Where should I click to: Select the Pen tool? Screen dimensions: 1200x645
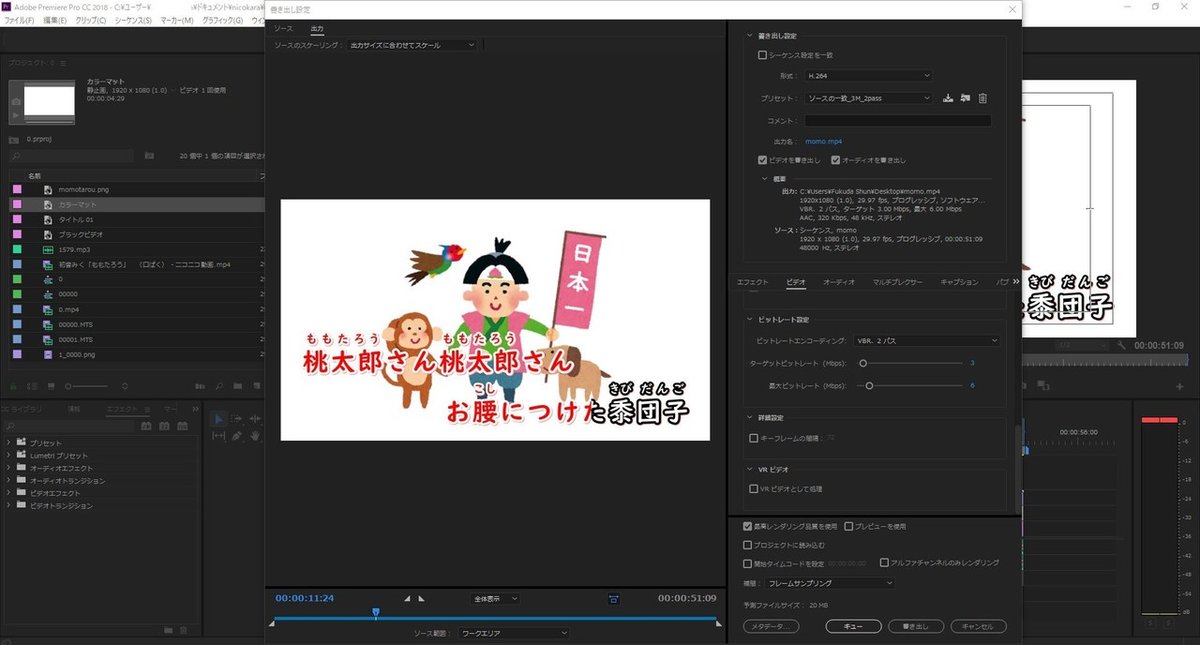click(x=238, y=437)
